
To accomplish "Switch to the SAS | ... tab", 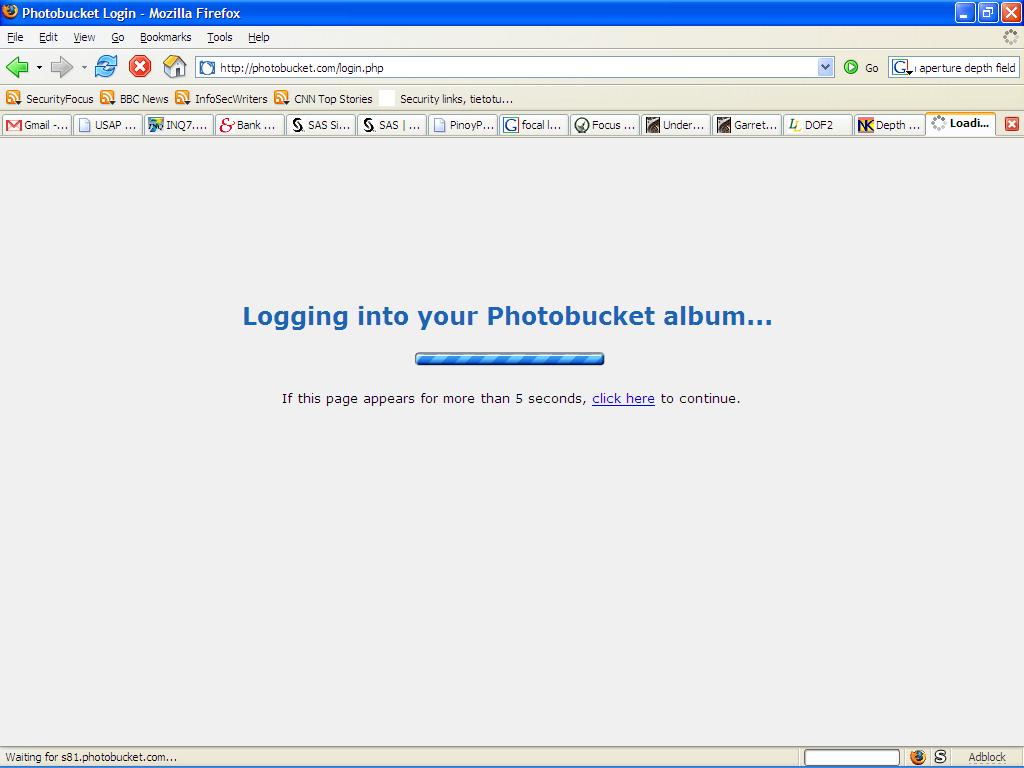I will (392, 125).
